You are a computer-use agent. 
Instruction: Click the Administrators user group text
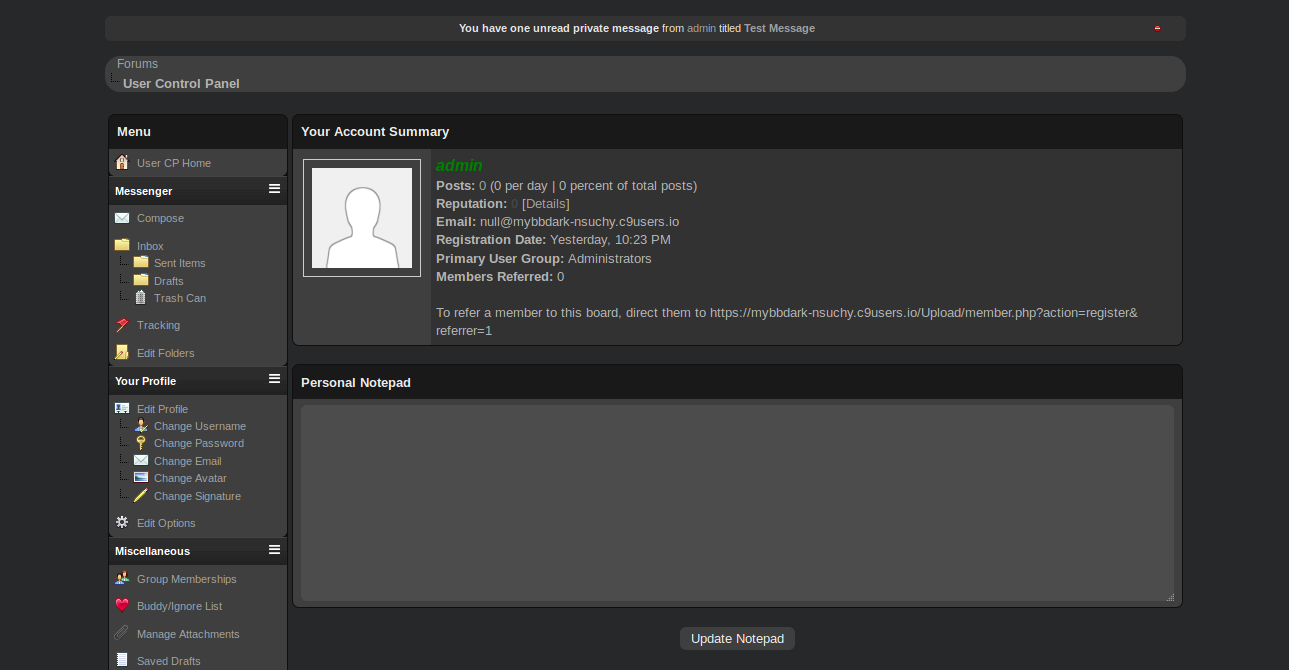click(609, 259)
